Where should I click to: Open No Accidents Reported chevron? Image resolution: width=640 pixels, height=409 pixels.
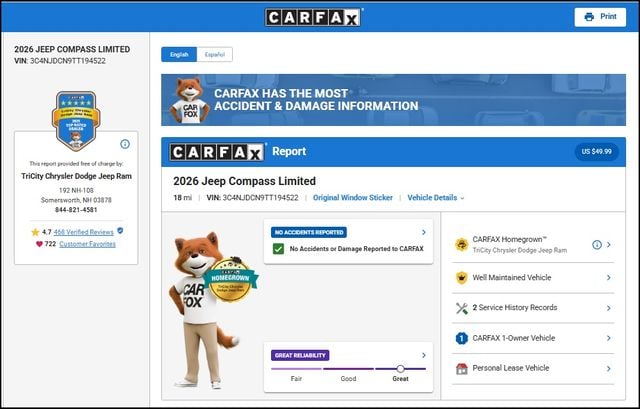(424, 232)
